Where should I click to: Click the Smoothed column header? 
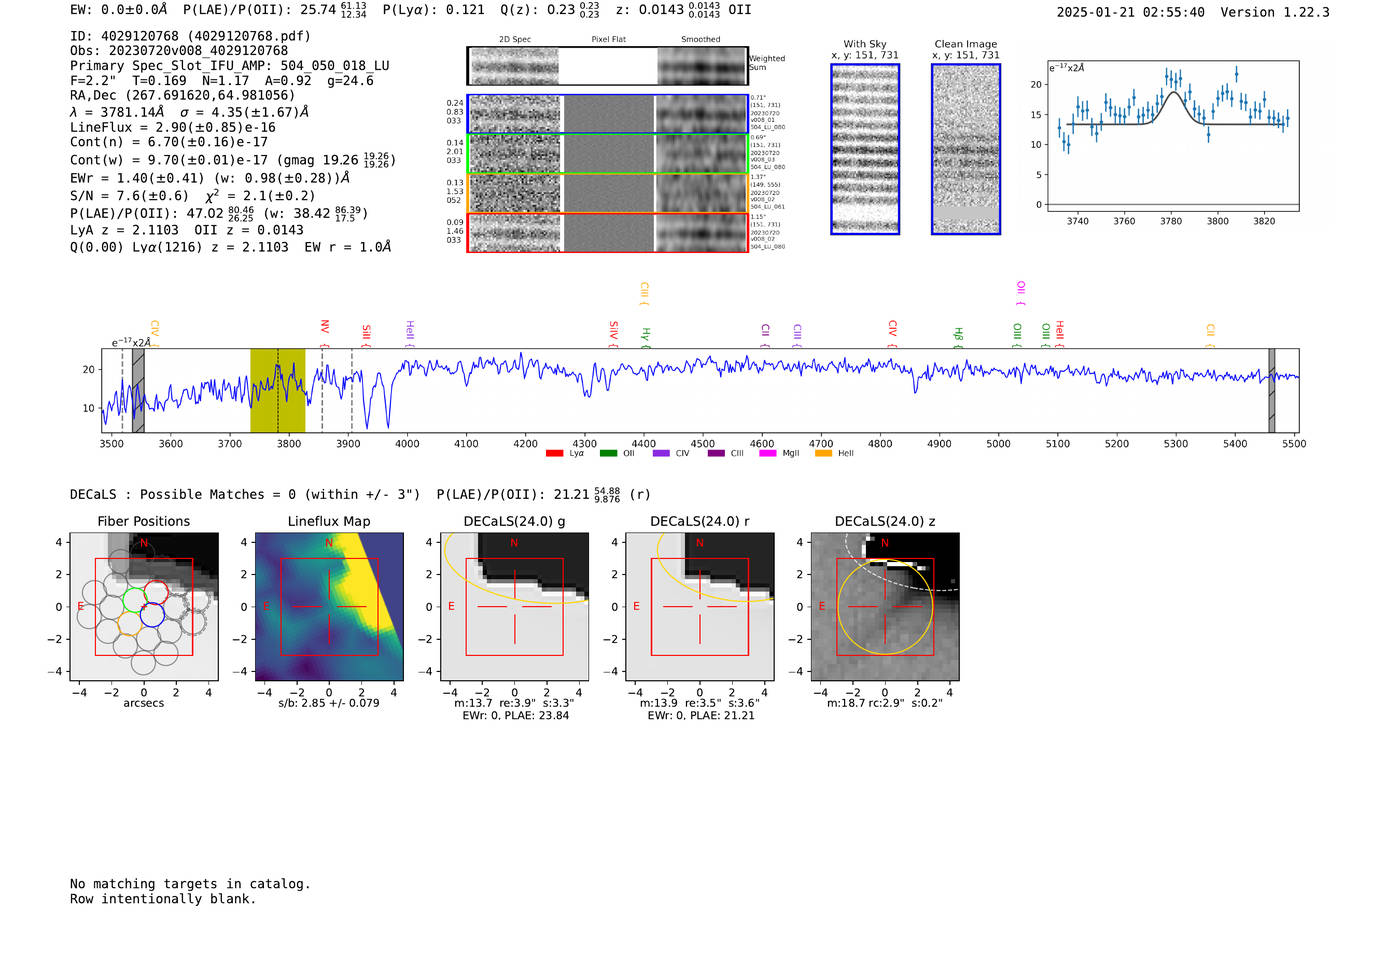[701, 40]
